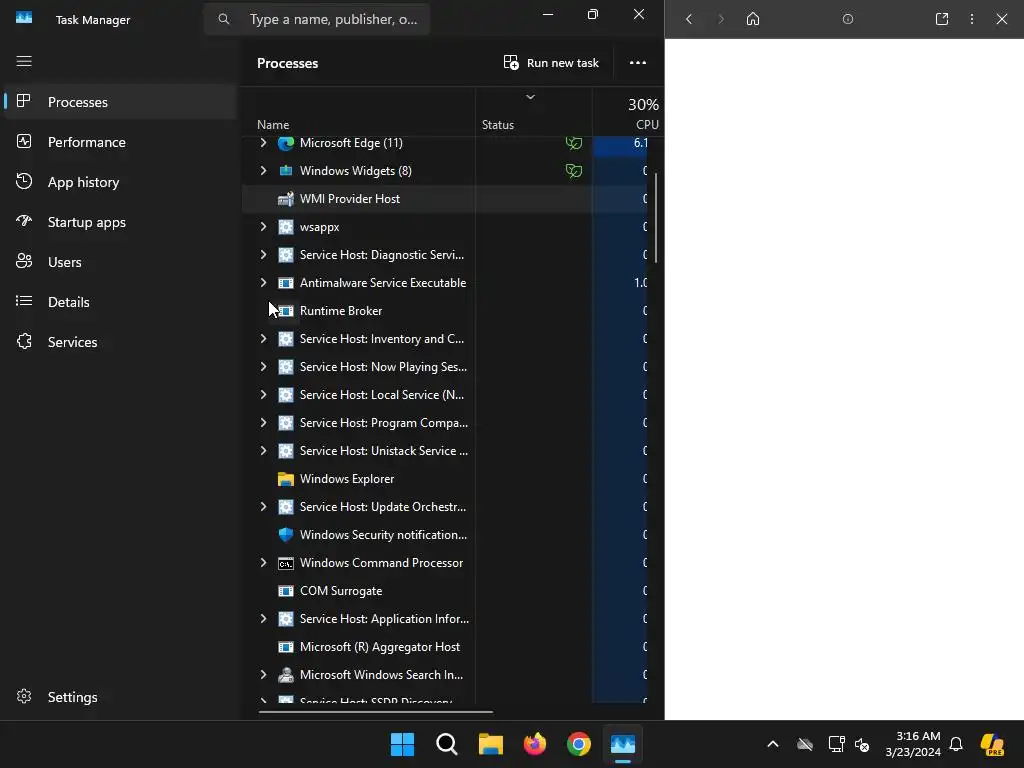Expand the Windows Widgets (8) process group
Screen dimensions: 1024x768
click(263, 171)
